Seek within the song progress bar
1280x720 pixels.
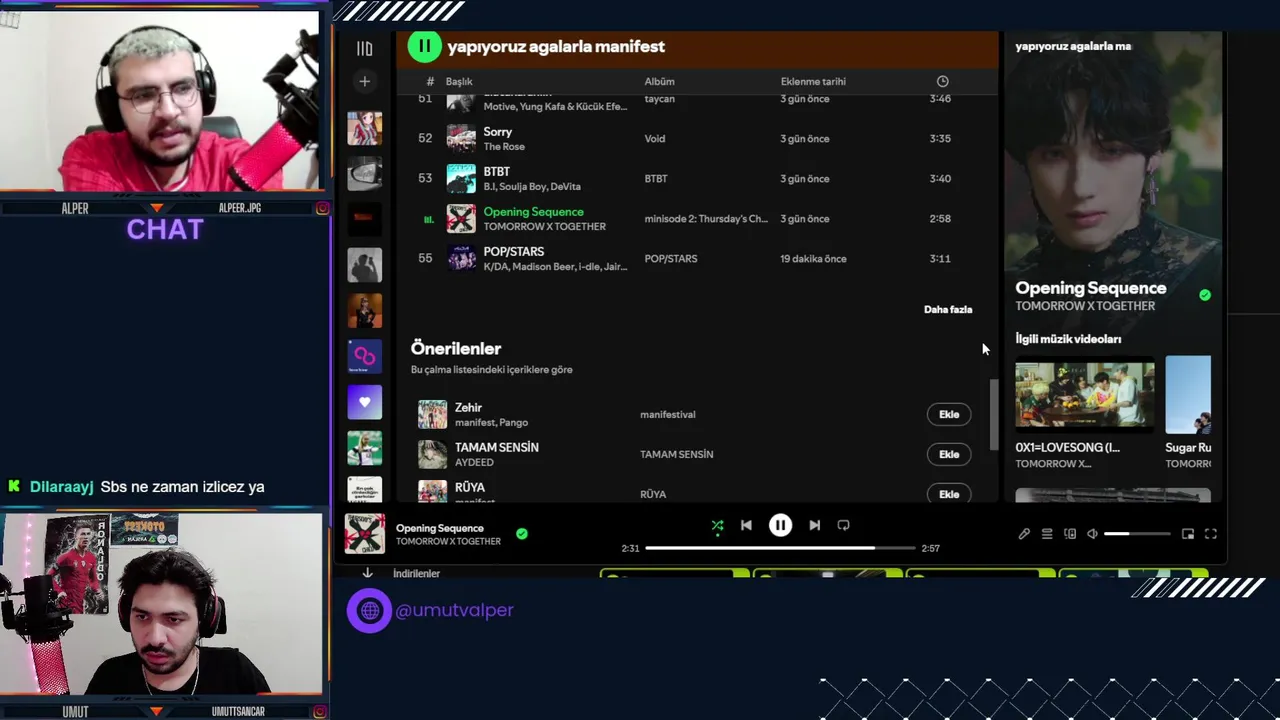pos(780,548)
